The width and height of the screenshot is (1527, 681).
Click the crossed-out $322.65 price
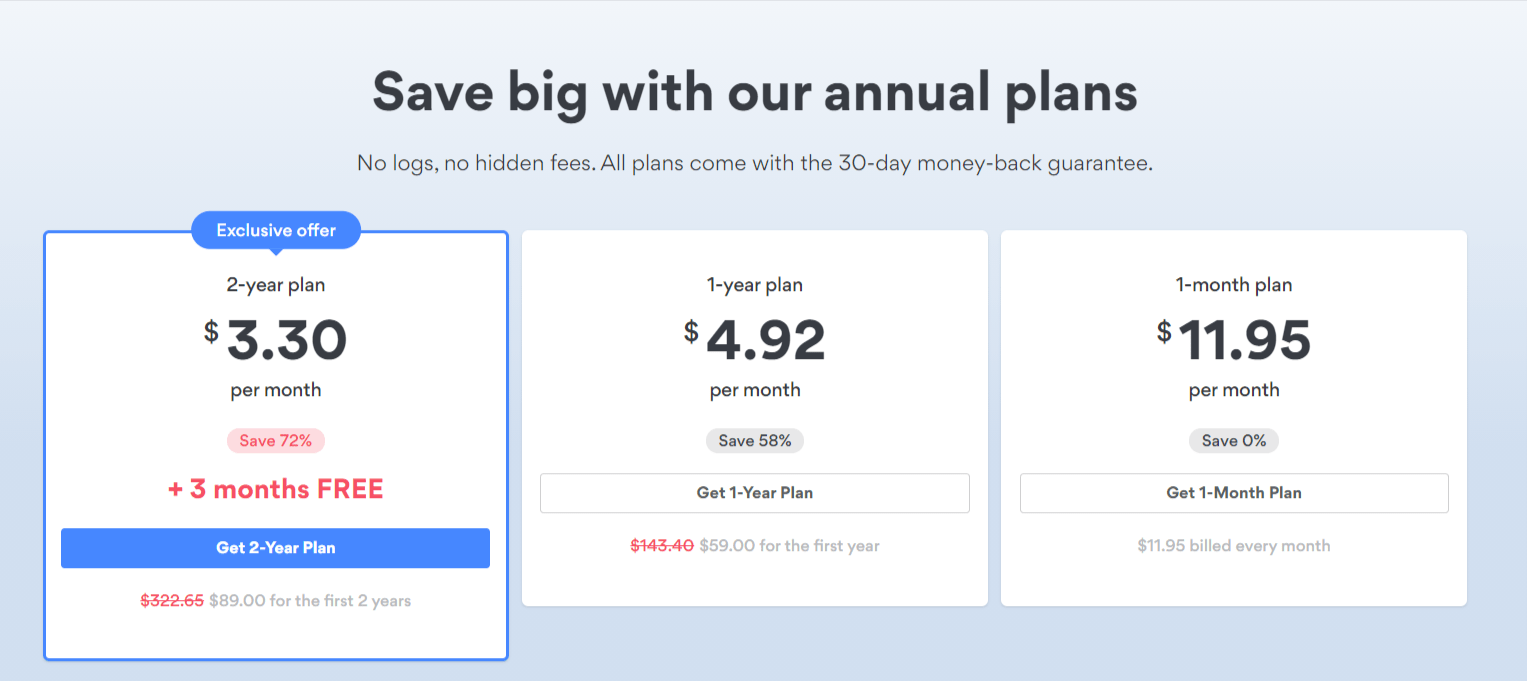[x=172, y=601]
